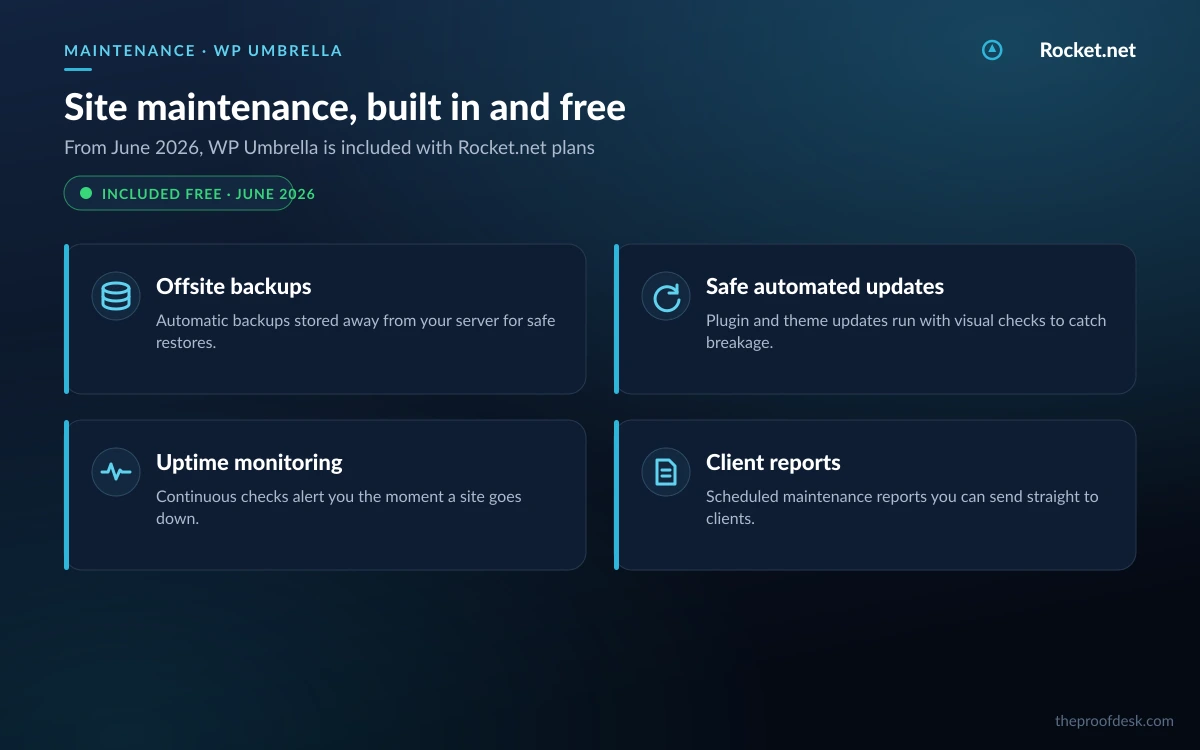The width and height of the screenshot is (1200, 750).
Task: Select the Included Free June 2026 badge
Action: [x=179, y=193]
